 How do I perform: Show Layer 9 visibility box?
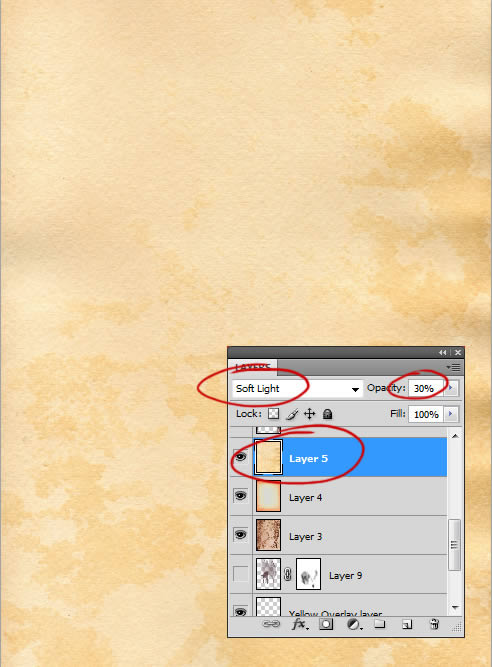click(x=241, y=574)
